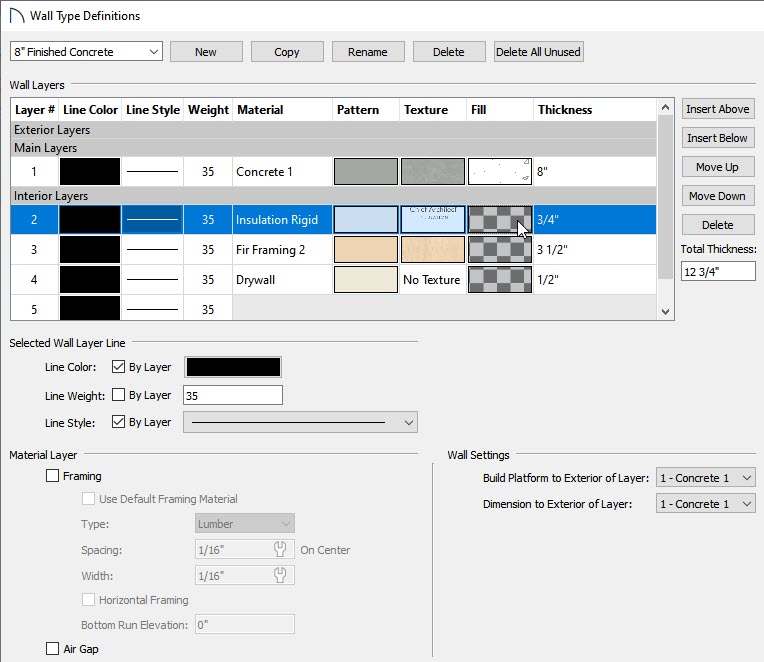Click the line color swatch of layer 4
The image size is (764, 662).
[x=90, y=280]
